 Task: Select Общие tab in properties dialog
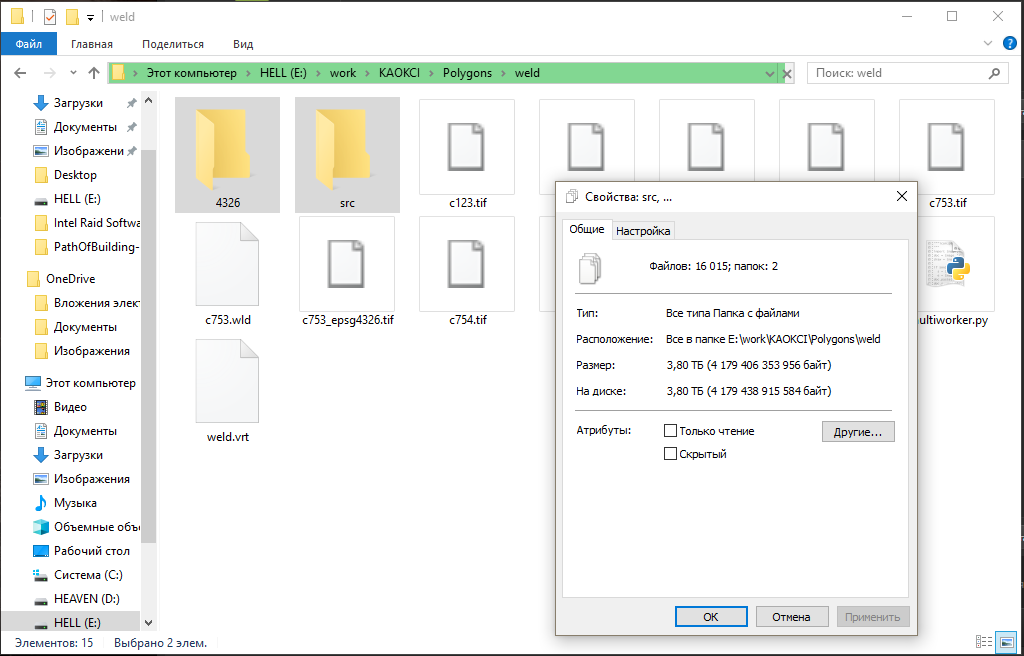click(x=586, y=229)
